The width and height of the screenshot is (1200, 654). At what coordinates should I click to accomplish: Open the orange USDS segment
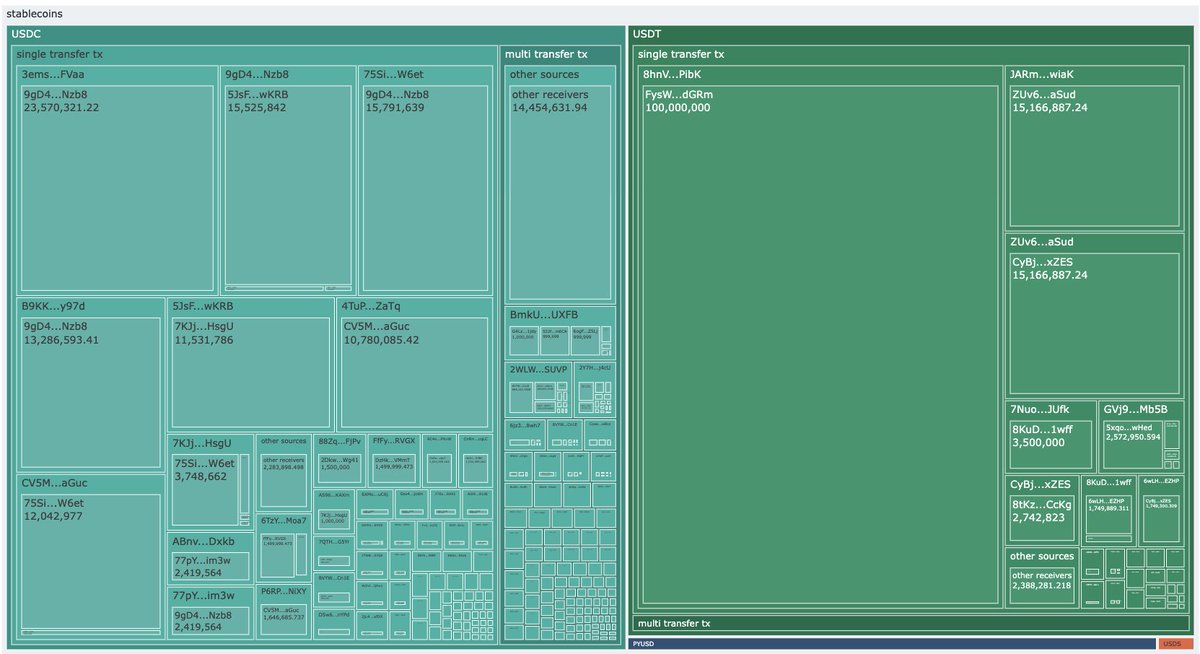point(1176,644)
